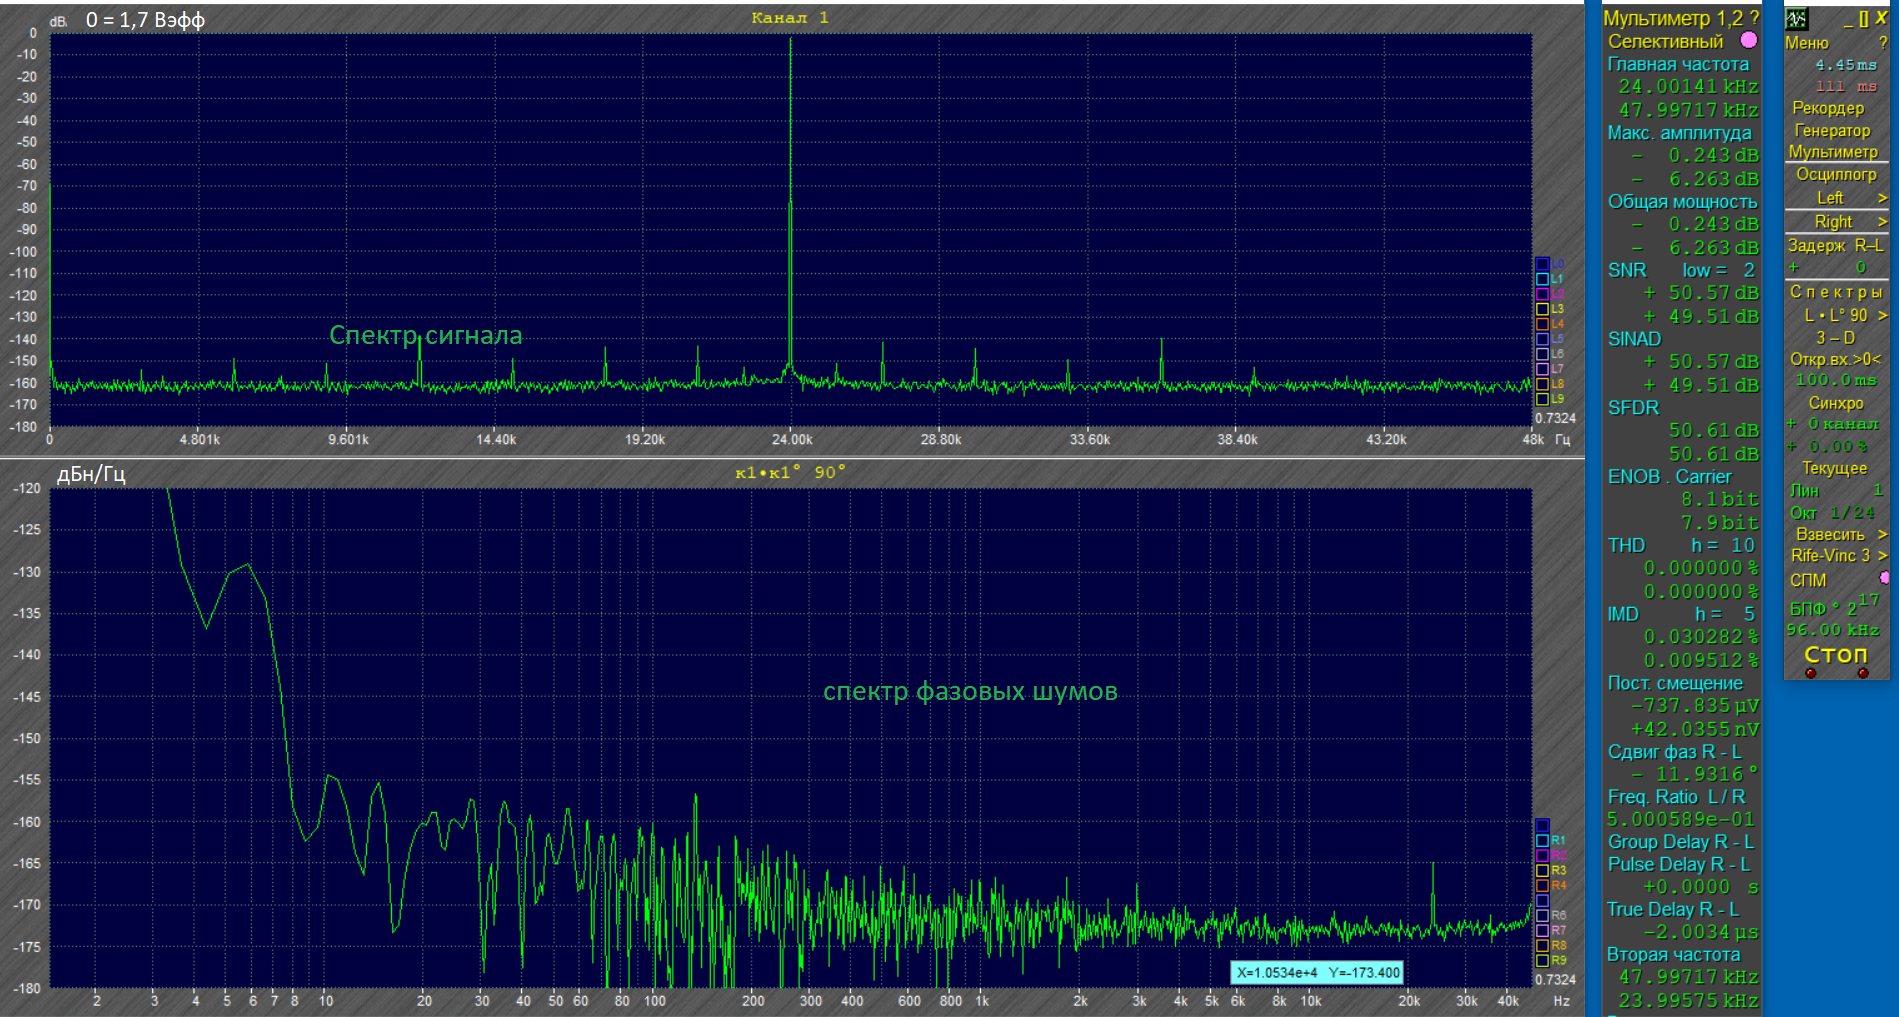1899x1017 pixels.
Task: Toggle the L8 trace memory box
Action: point(1542,384)
